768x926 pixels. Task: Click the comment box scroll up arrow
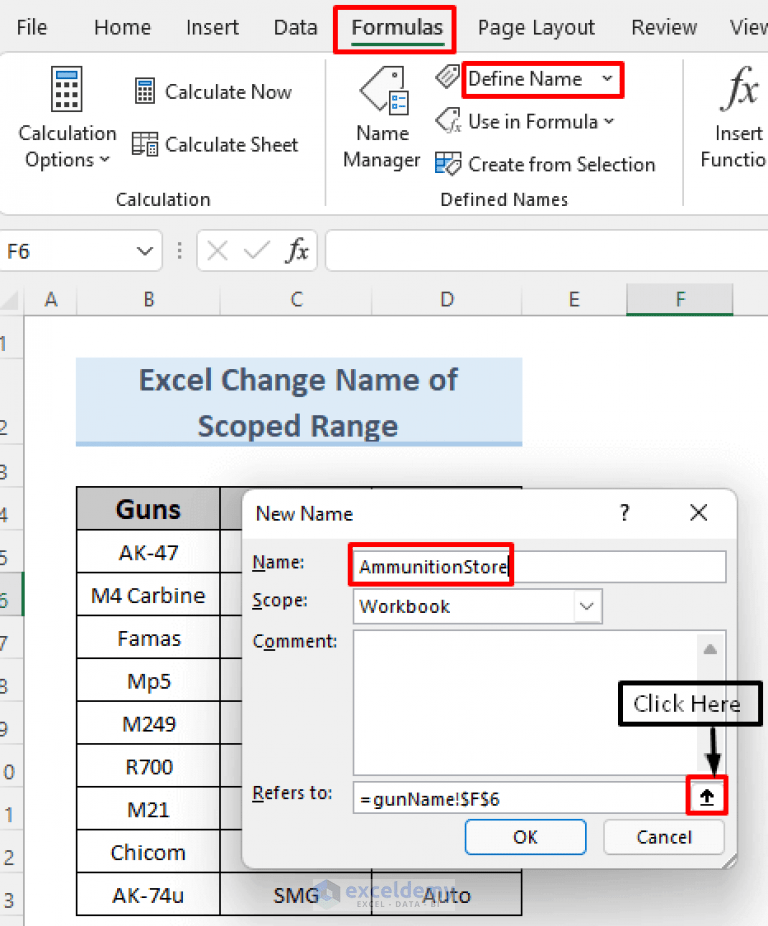click(711, 650)
